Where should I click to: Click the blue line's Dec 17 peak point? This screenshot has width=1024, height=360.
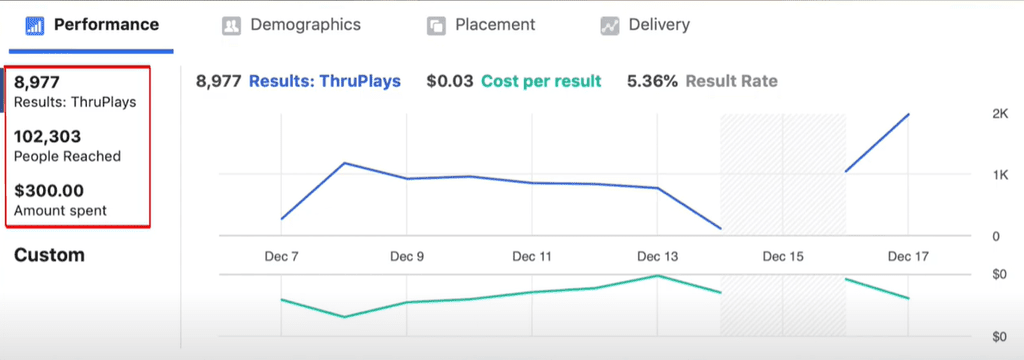pos(908,114)
